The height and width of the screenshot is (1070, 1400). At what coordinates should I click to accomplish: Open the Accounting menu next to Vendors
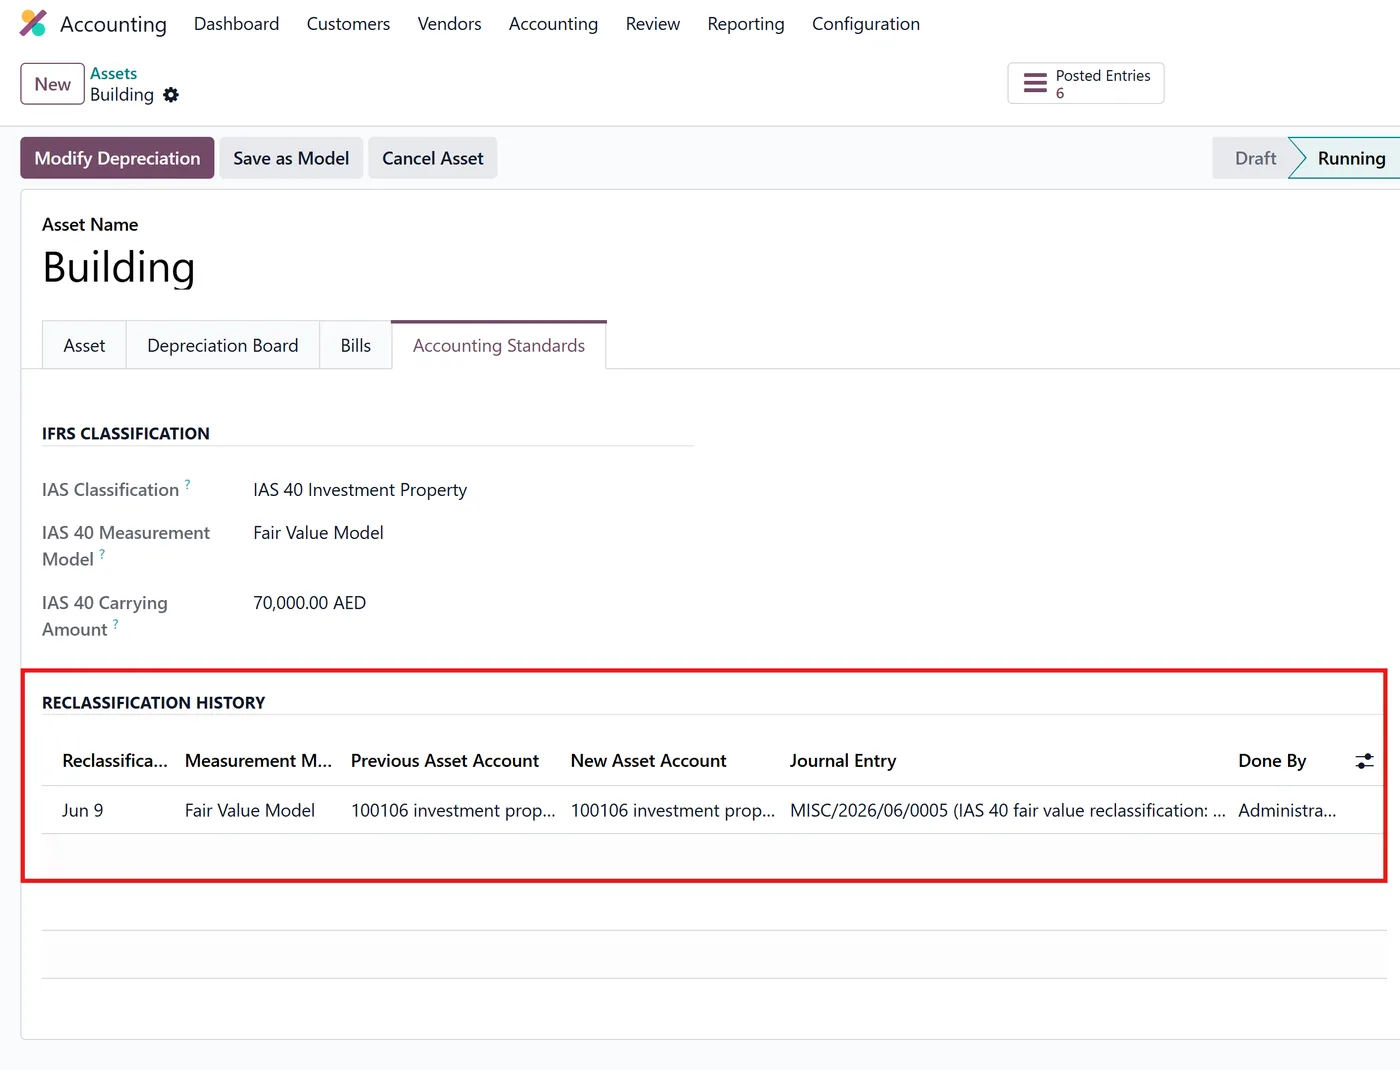click(553, 24)
